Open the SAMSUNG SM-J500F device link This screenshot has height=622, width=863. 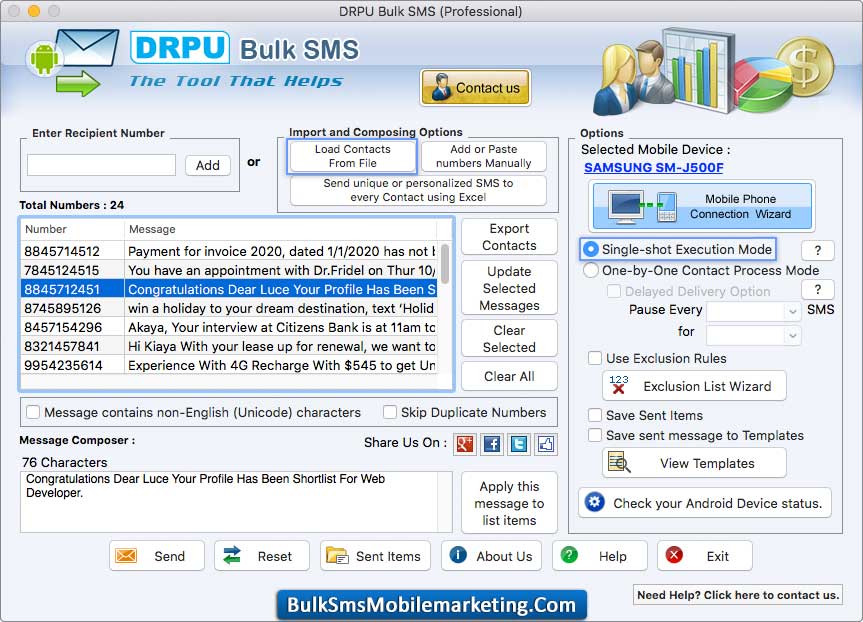653,168
